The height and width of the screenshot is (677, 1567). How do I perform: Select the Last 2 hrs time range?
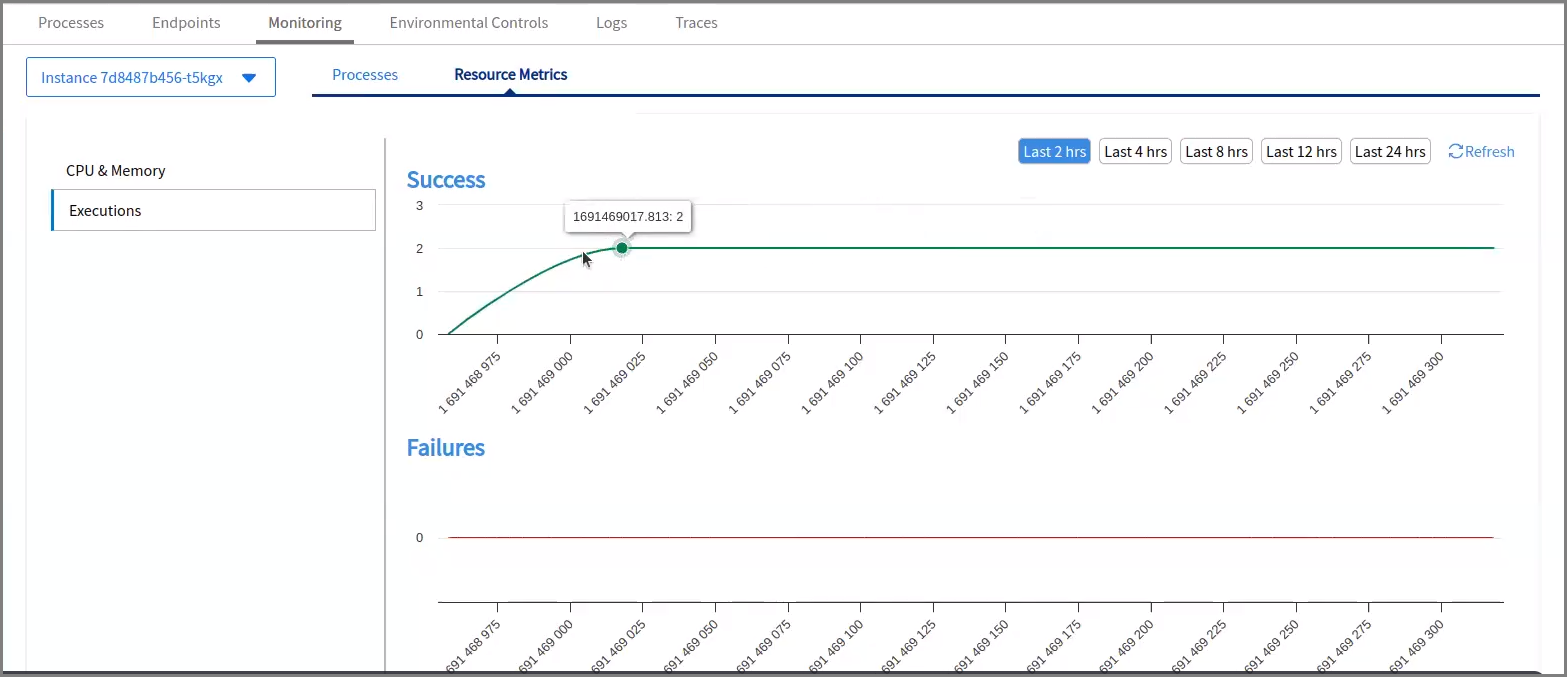pos(1054,152)
